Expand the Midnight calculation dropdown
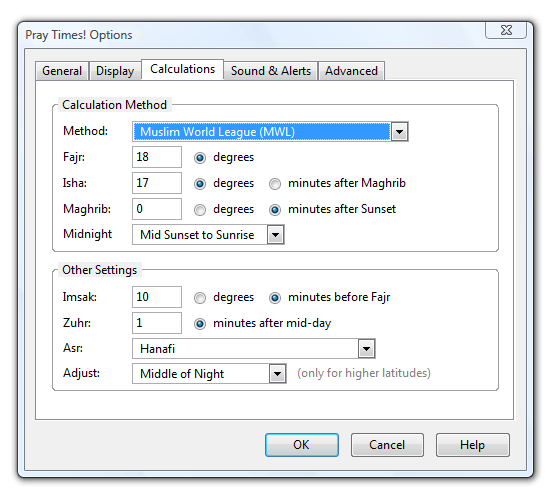 276,235
